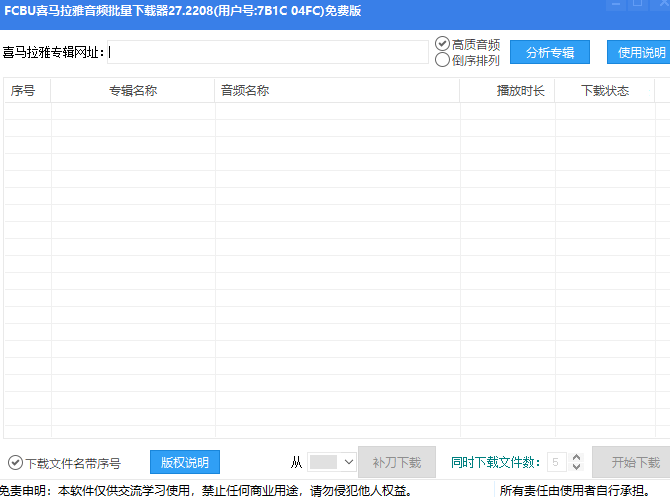Image resolution: width=670 pixels, height=497 pixels.
Task: Click the 补刀下载 button
Action: (397, 462)
